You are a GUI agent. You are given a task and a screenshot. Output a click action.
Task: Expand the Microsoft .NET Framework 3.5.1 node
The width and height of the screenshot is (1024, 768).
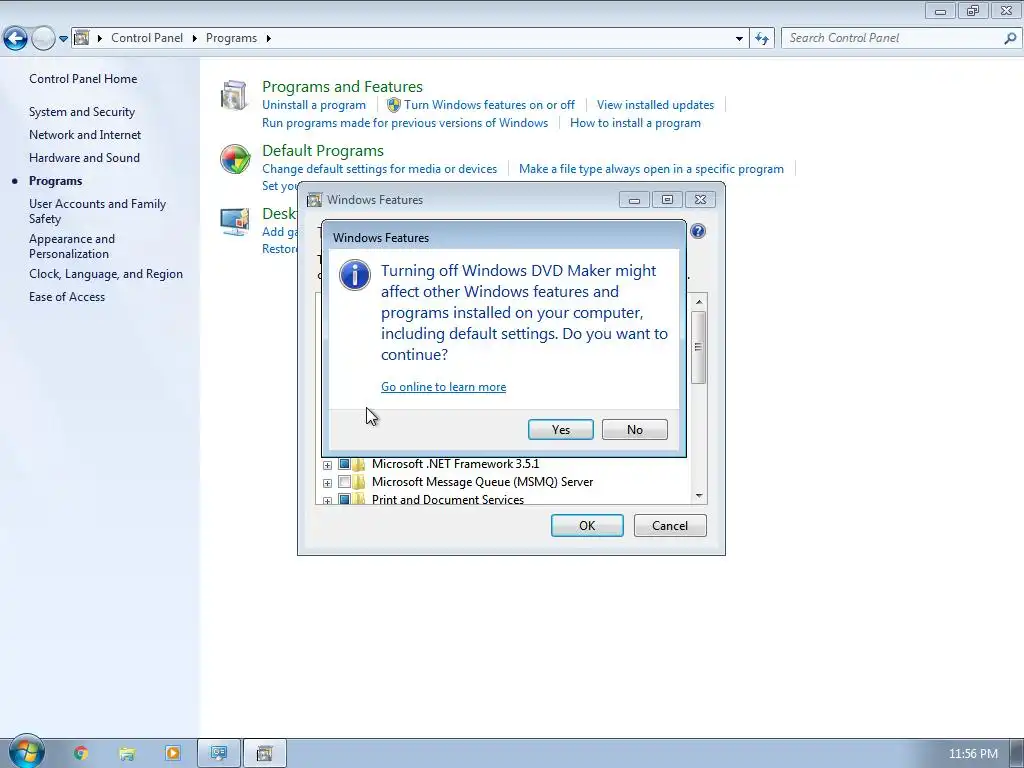click(327, 465)
